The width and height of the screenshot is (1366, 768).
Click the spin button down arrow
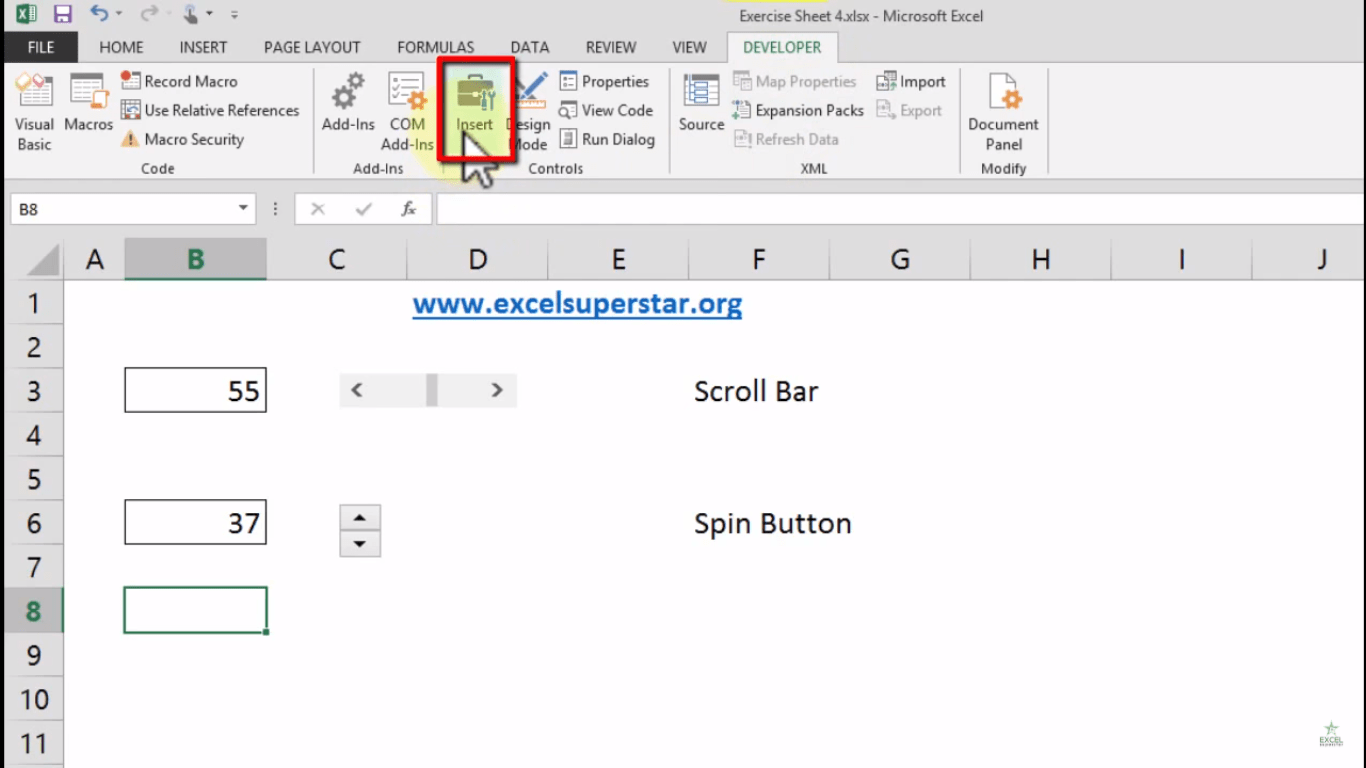(x=360, y=544)
